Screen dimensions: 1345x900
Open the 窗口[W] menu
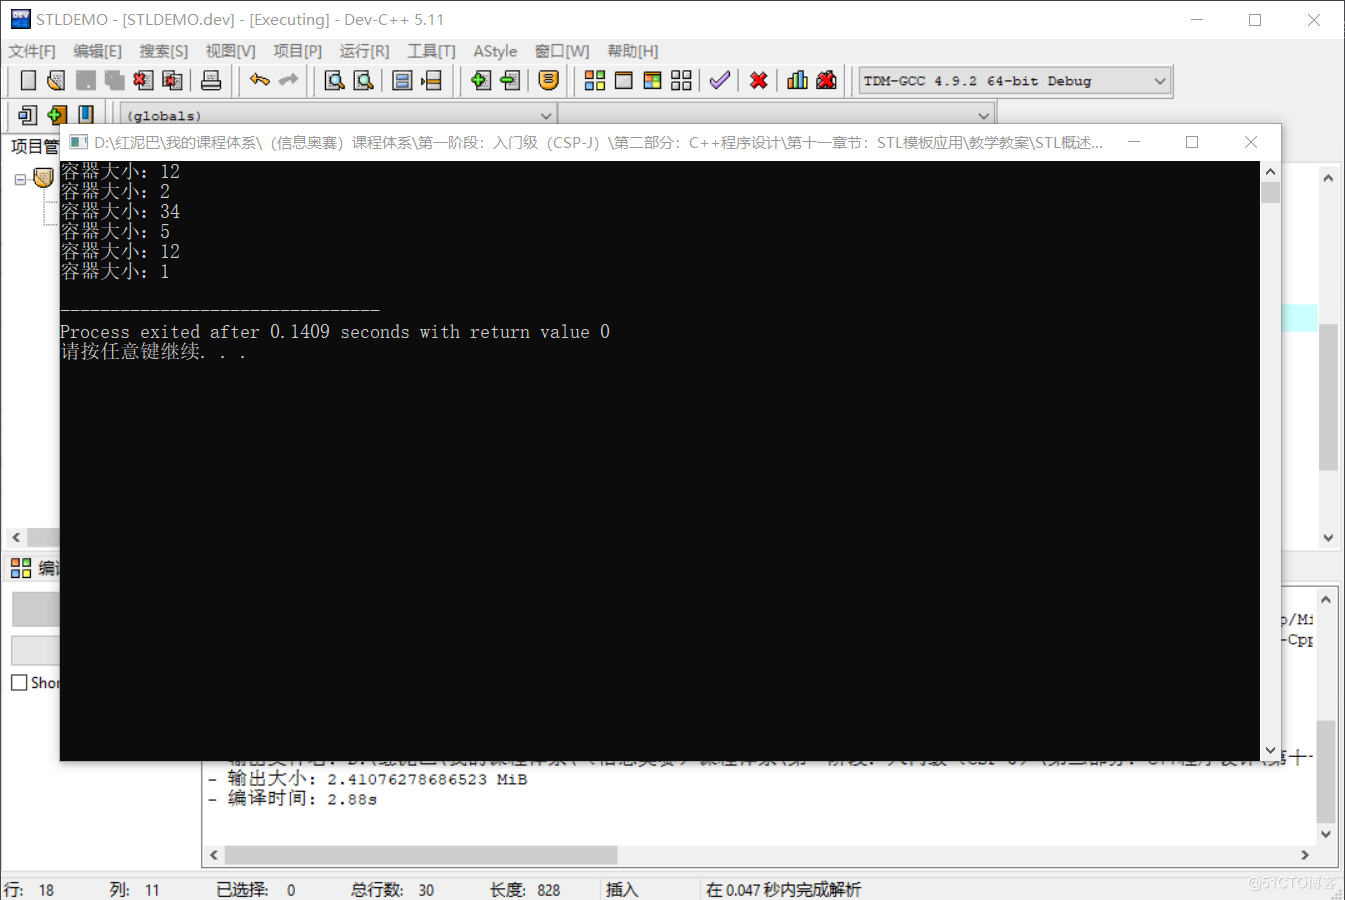click(562, 51)
